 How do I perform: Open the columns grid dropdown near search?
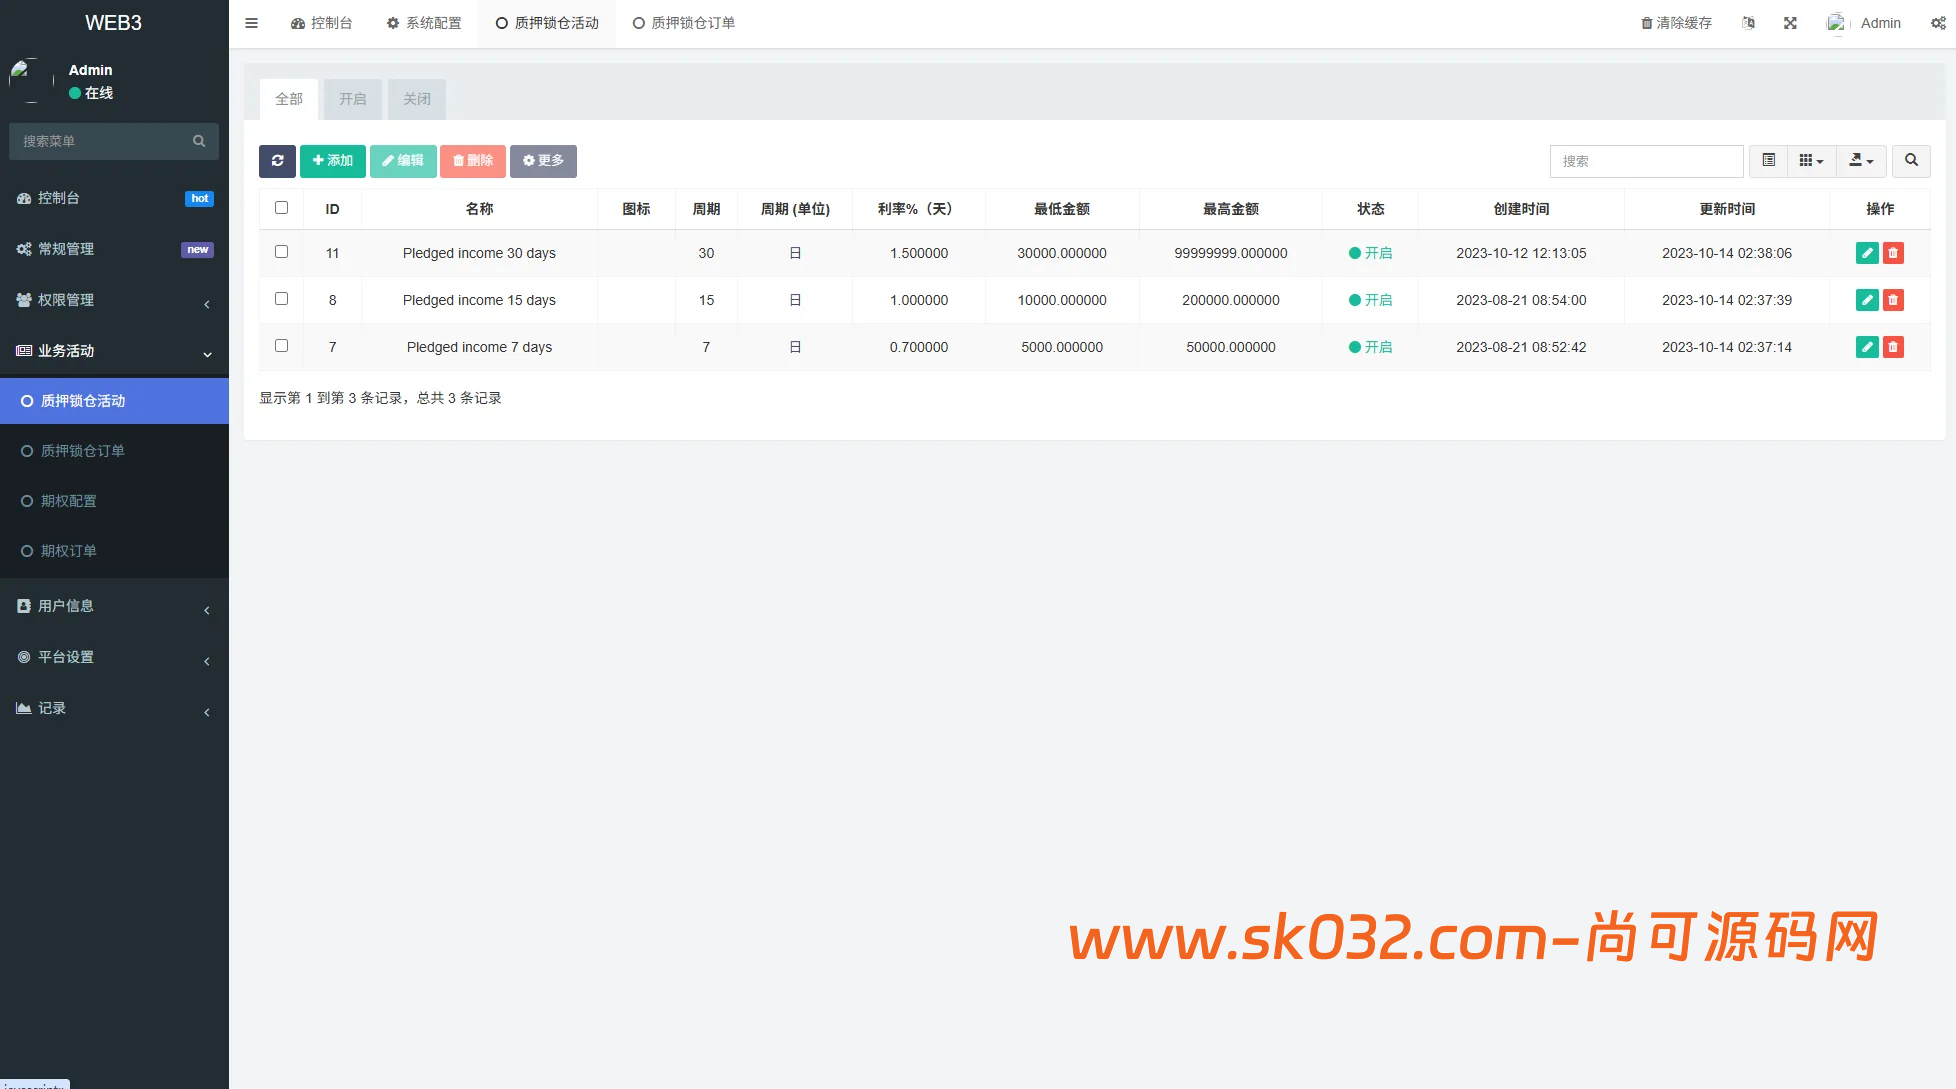tap(1812, 161)
